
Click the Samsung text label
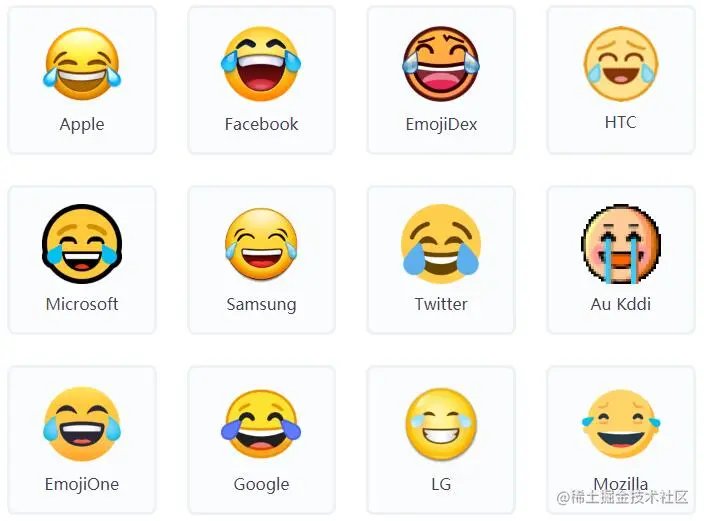pos(261,305)
